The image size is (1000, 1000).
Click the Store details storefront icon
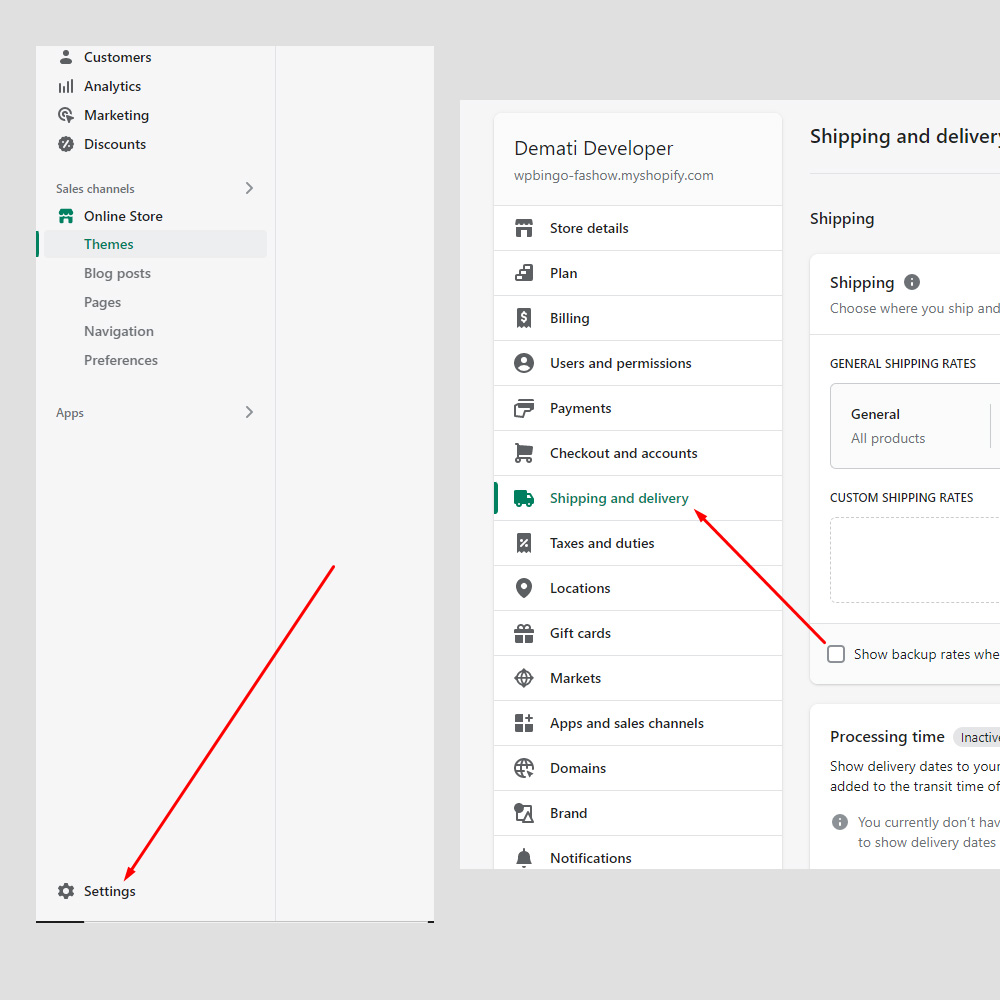click(x=524, y=228)
